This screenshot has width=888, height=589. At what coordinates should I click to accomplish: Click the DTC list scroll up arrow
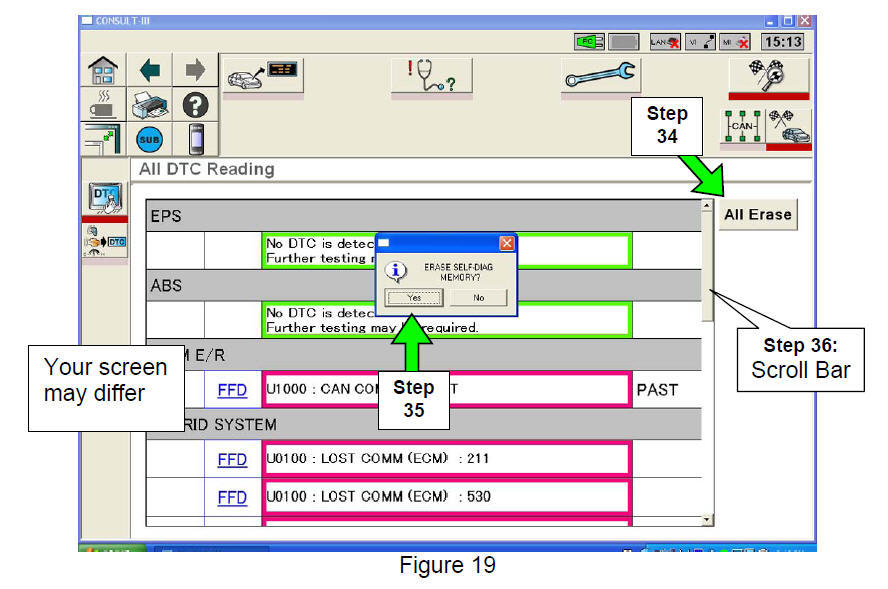(707, 206)
